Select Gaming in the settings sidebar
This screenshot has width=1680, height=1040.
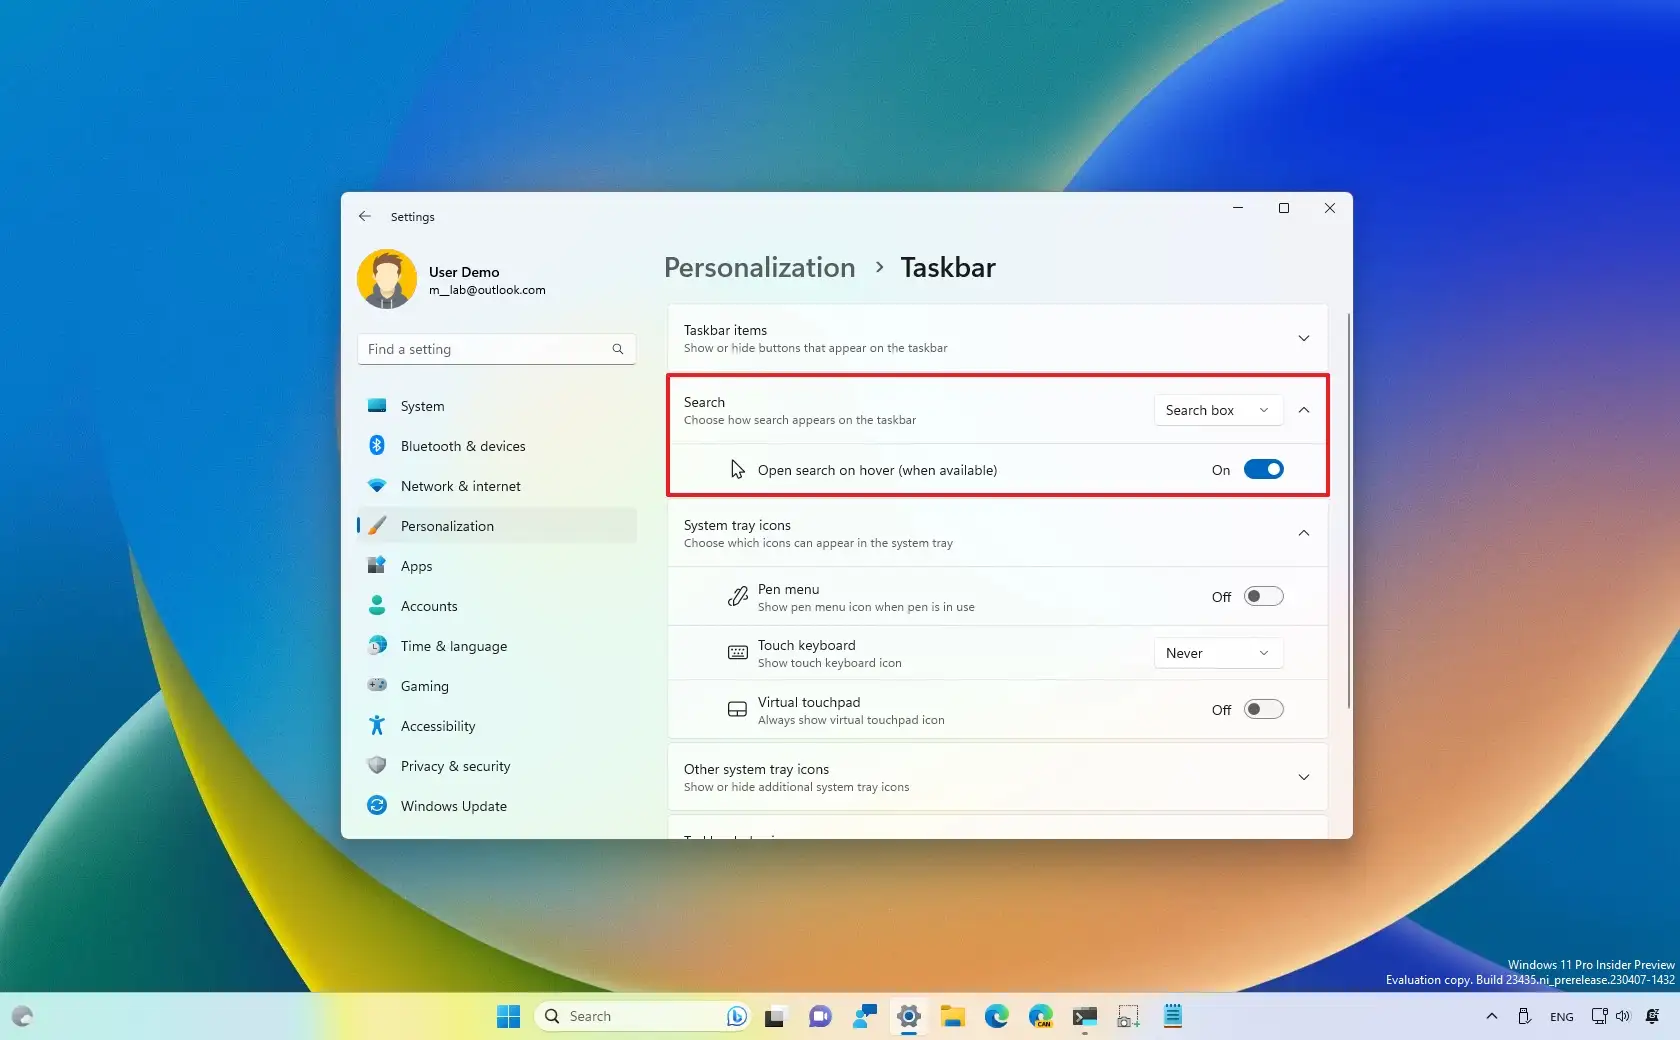(x=377, y=686)
